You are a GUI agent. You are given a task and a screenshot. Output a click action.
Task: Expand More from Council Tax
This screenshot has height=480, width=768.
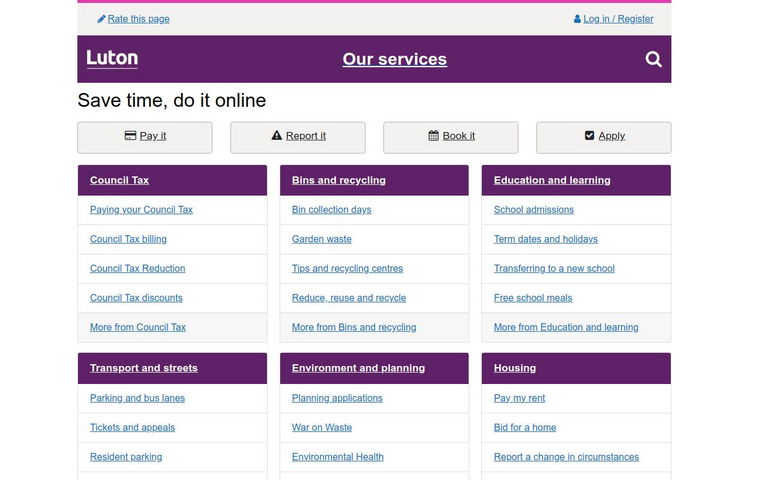[138, 328]
